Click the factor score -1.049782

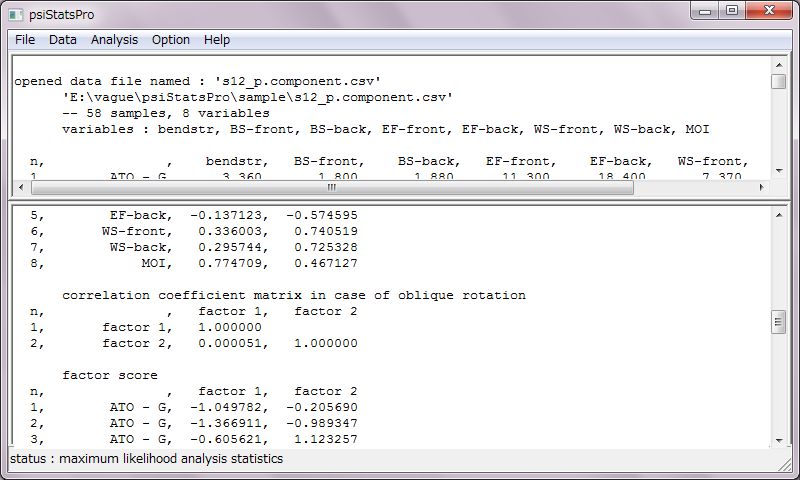(x=229, y=408)
